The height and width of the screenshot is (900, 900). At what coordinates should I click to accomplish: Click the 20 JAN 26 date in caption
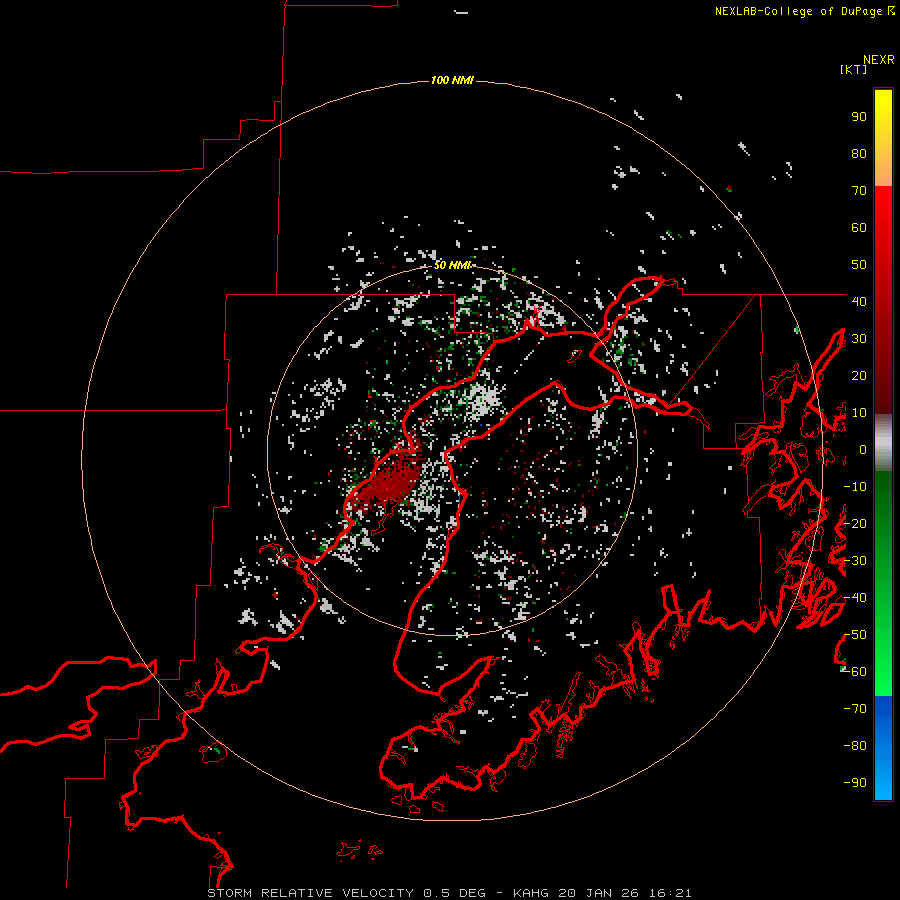pyautogui.click(x=599, y=893)
